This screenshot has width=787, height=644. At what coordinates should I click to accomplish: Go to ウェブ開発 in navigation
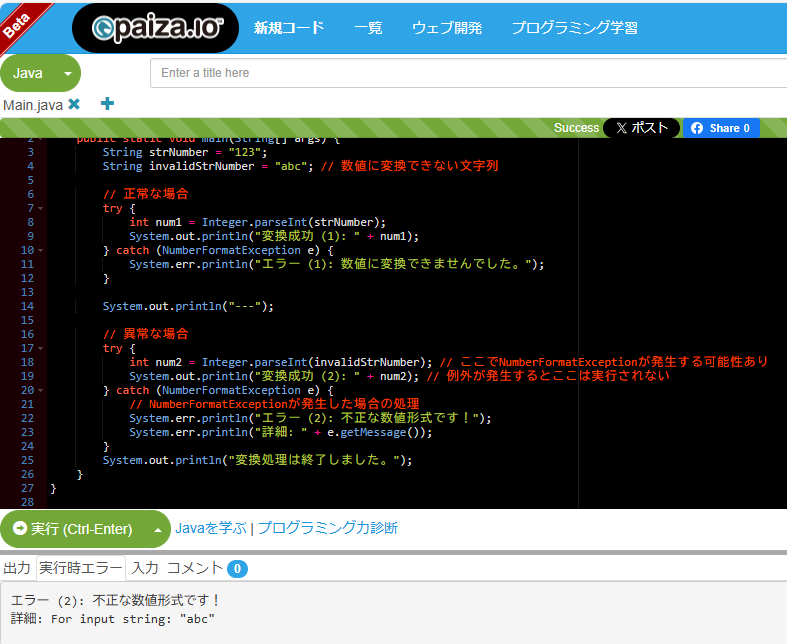[447, 28]
